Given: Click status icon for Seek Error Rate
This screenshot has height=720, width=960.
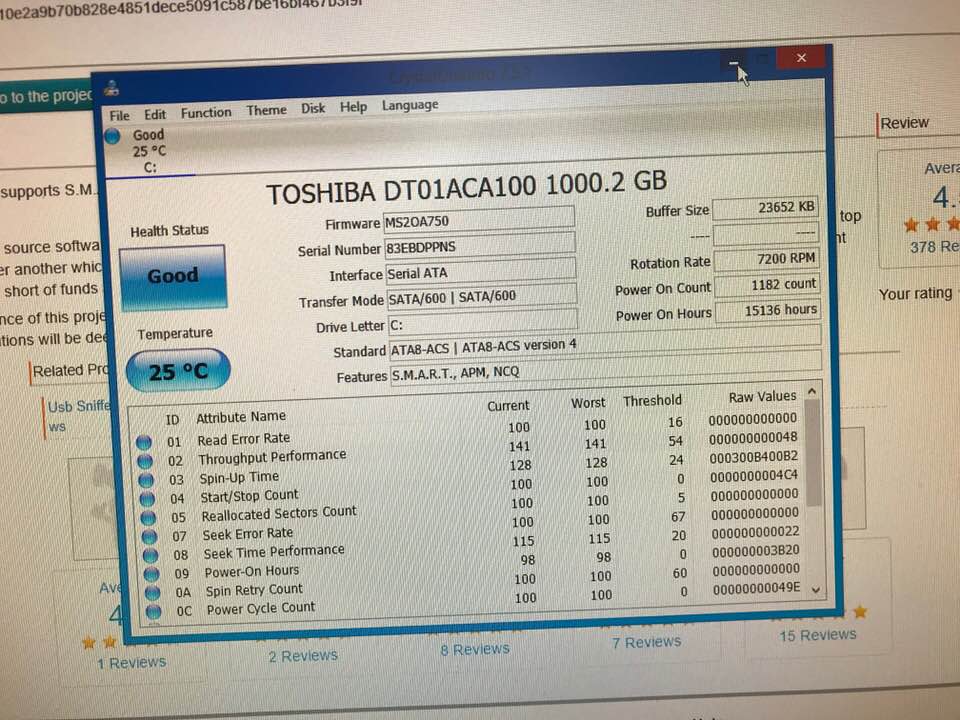Looking at the screenshot, I should tap(149, 536).
